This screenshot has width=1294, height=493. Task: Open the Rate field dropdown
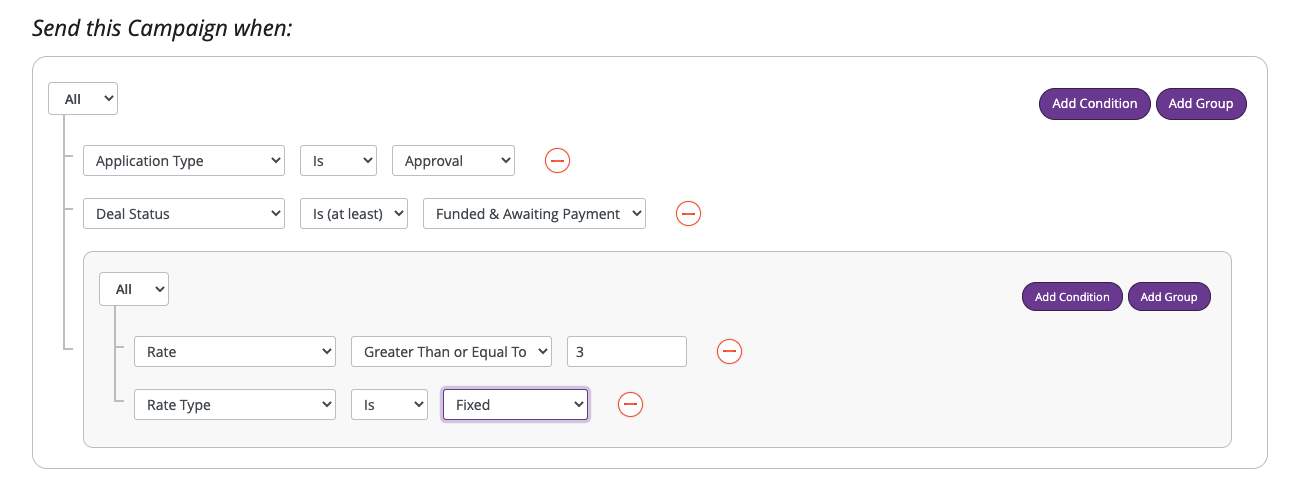pos(235,352)
